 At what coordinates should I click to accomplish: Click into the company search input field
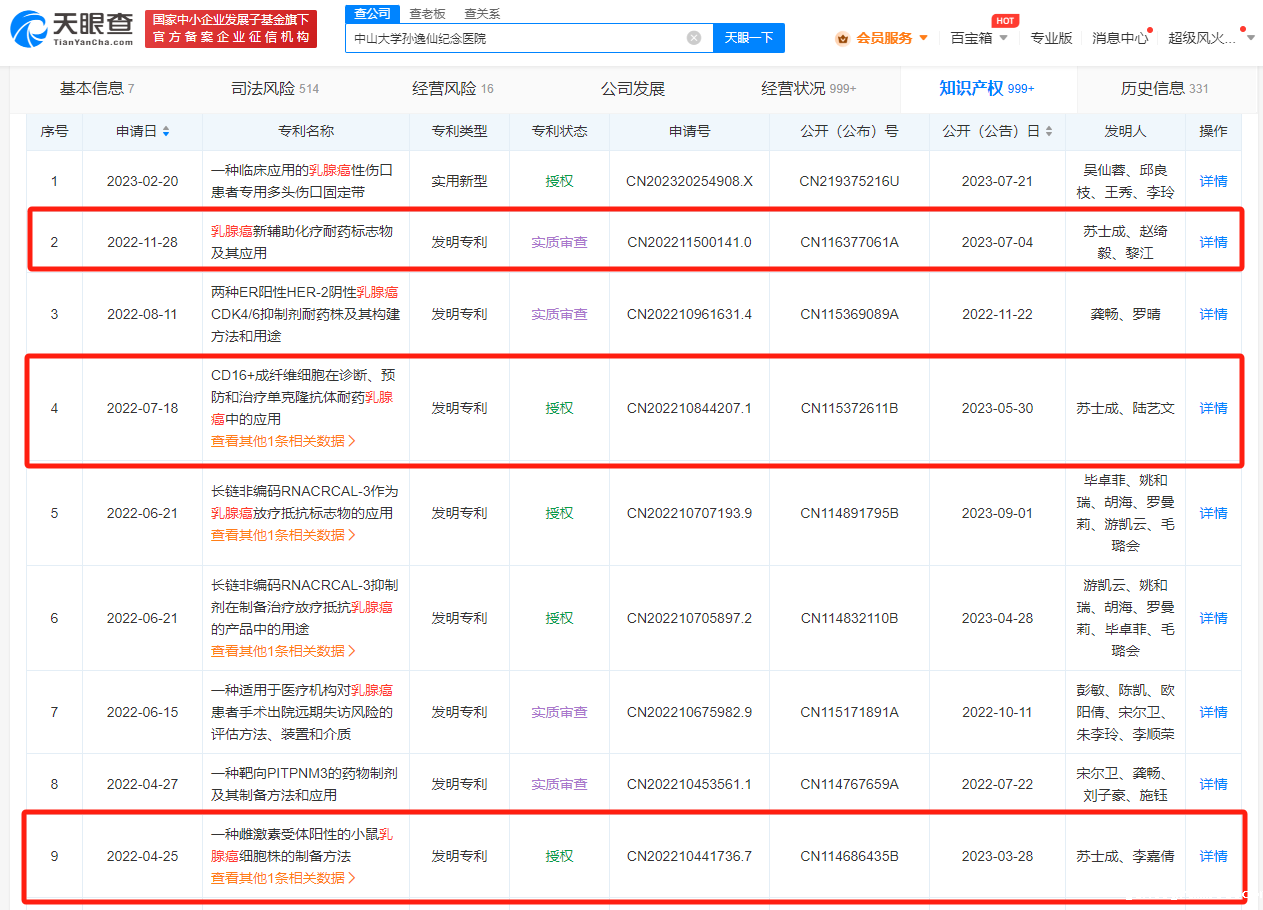pos(515,38)
